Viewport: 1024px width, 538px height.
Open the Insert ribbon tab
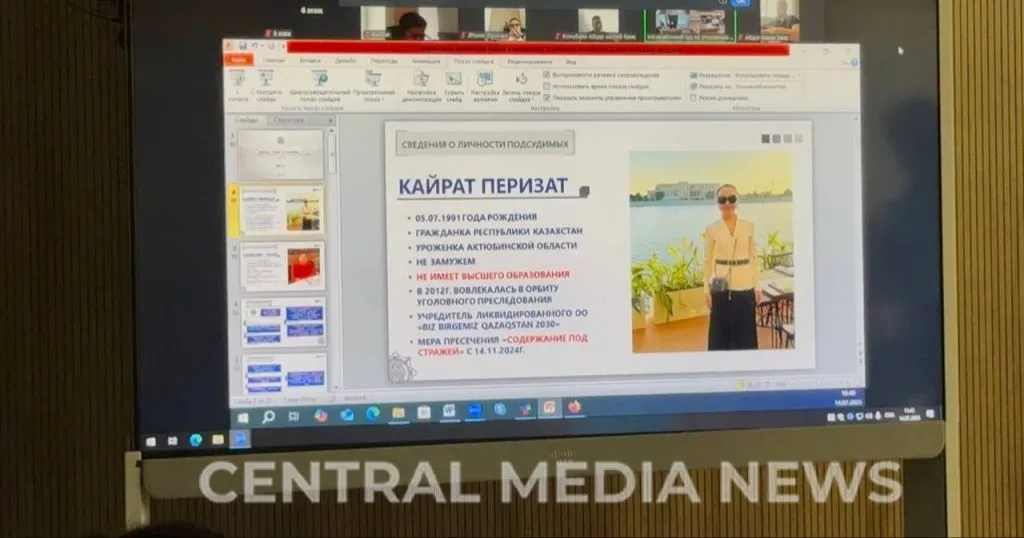(310, 60)
